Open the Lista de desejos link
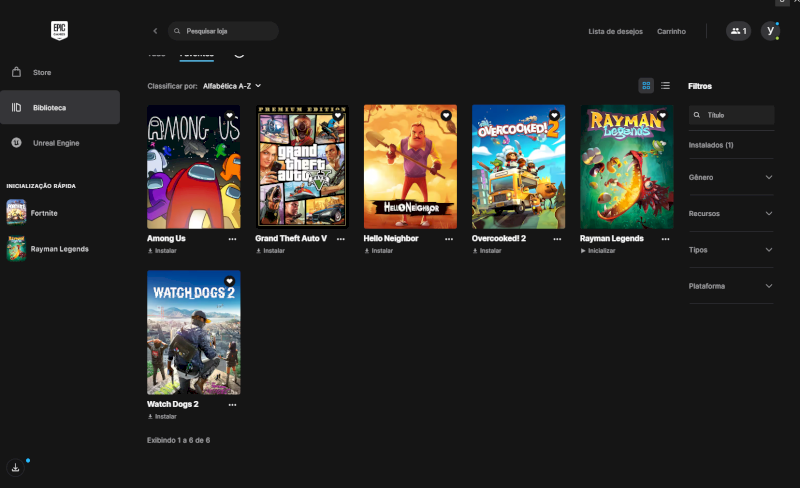The image size is (800, 488). 615,31
